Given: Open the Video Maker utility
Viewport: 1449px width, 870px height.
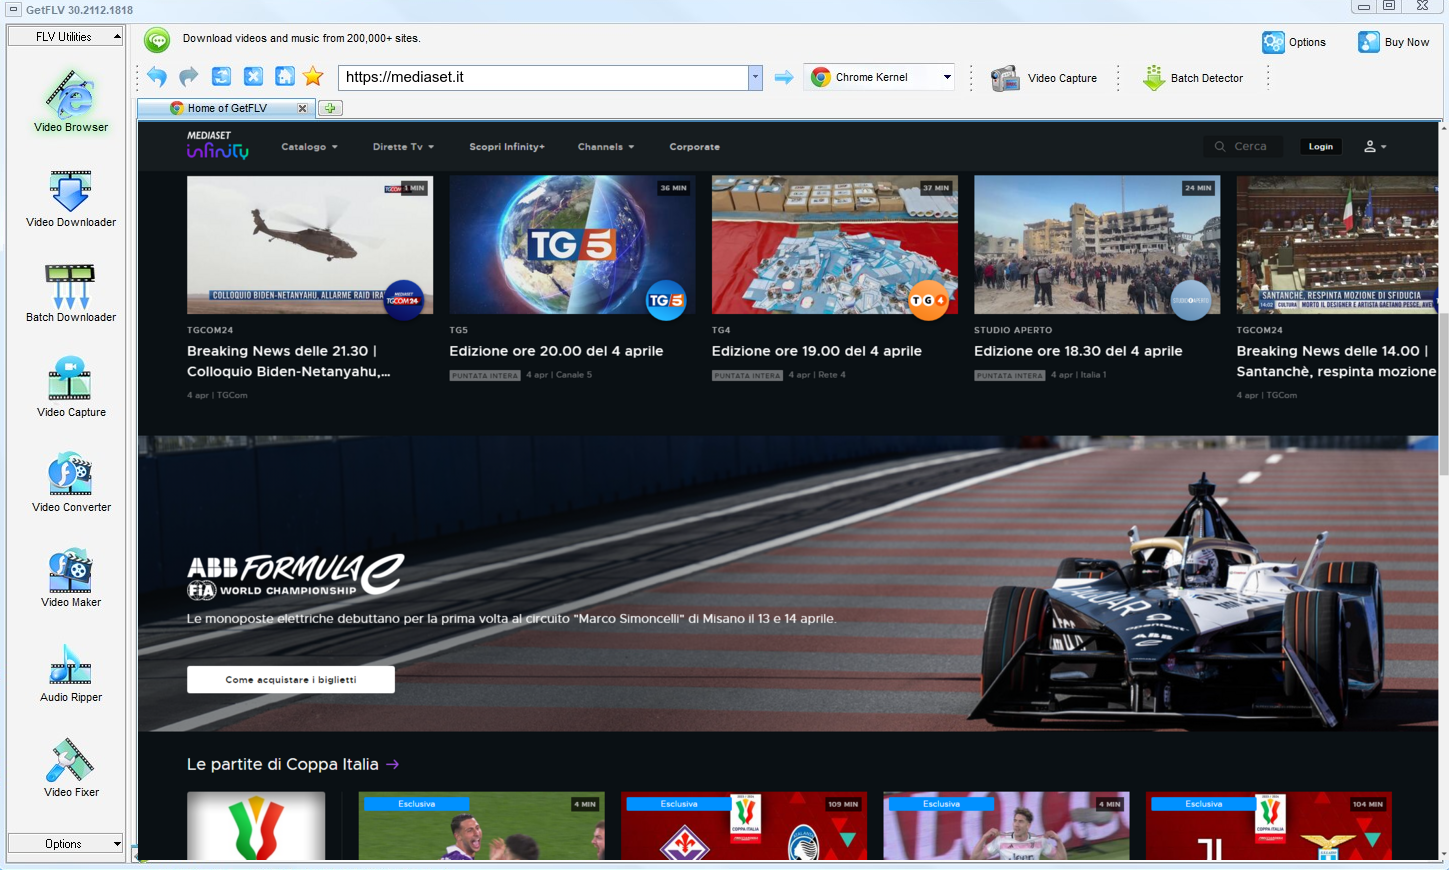Looking at the screenshot, I should point(70,577).
